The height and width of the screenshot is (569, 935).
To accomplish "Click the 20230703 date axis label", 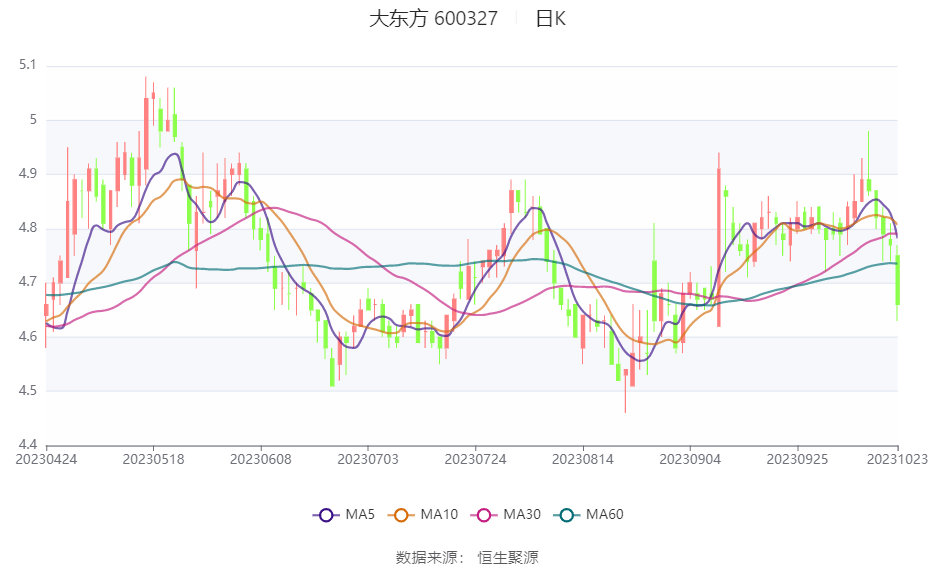I will [368, 459].
